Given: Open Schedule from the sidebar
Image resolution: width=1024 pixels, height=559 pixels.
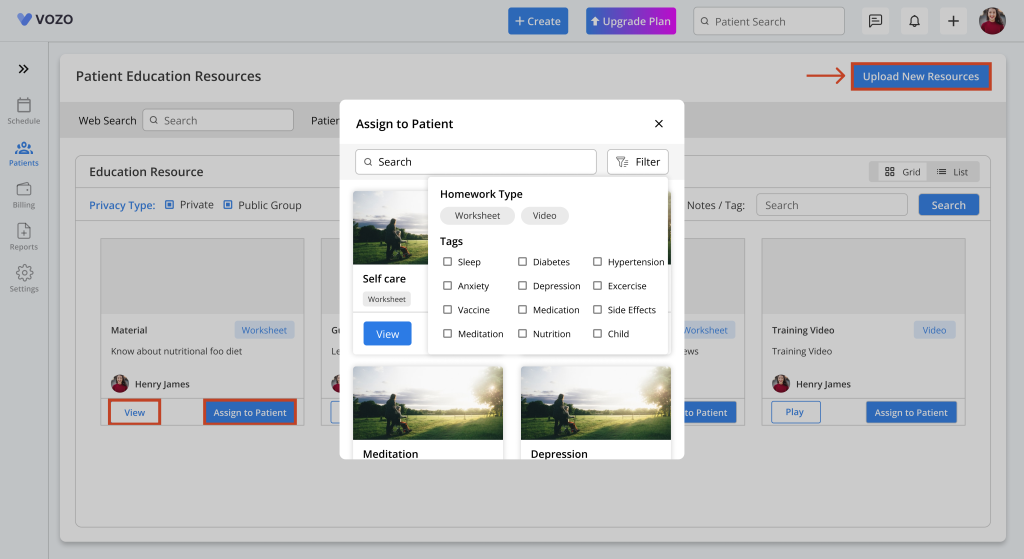Looking at the screenshot, I should click(24, 110).
